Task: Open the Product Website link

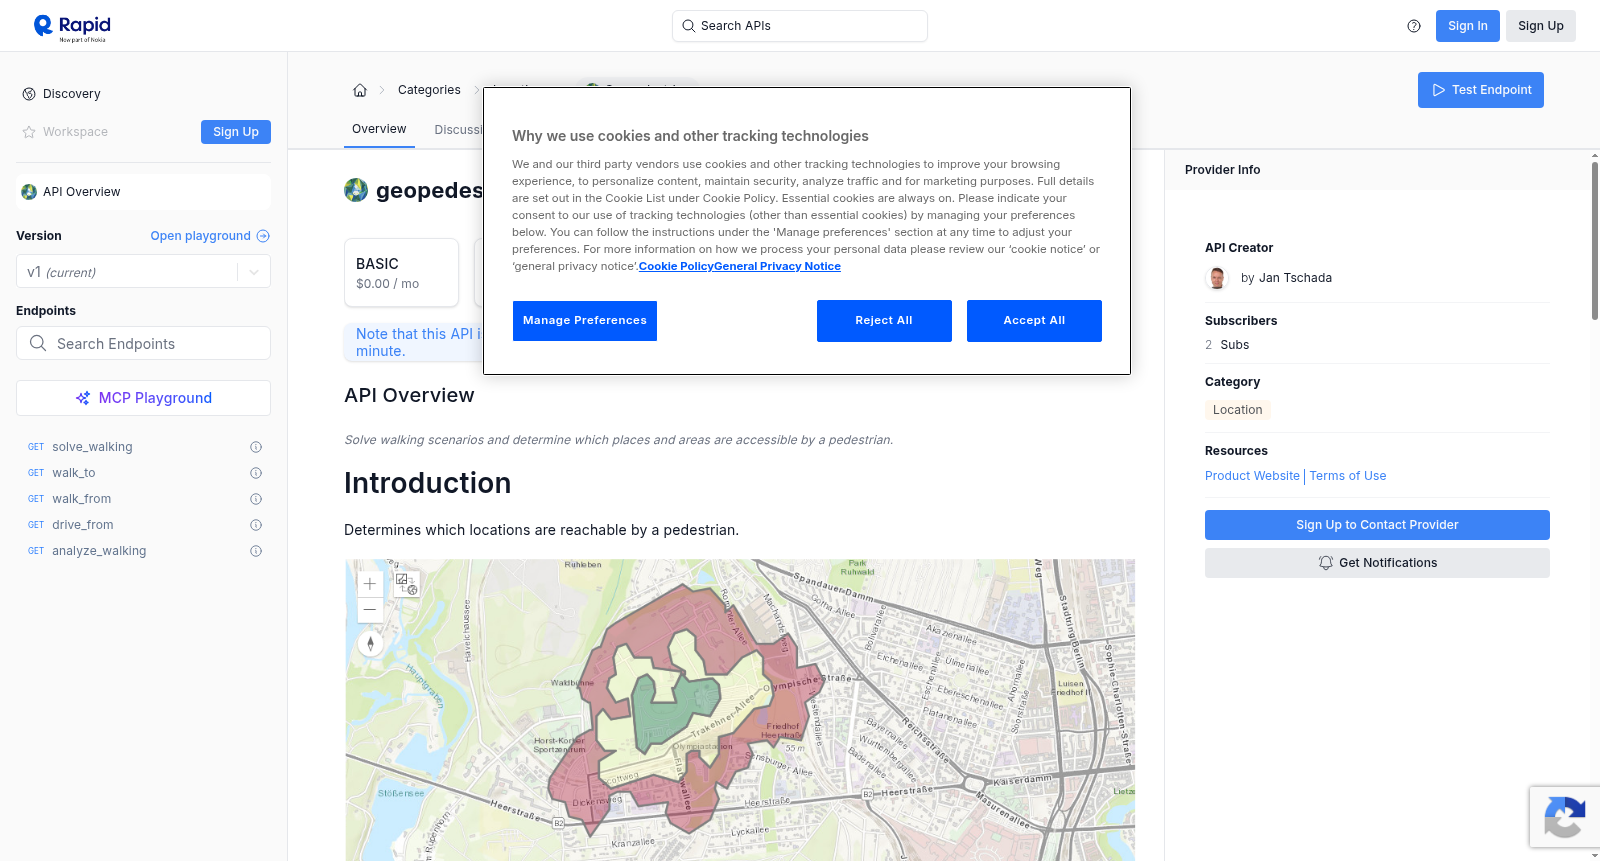Action: [x=1252, y=476]
